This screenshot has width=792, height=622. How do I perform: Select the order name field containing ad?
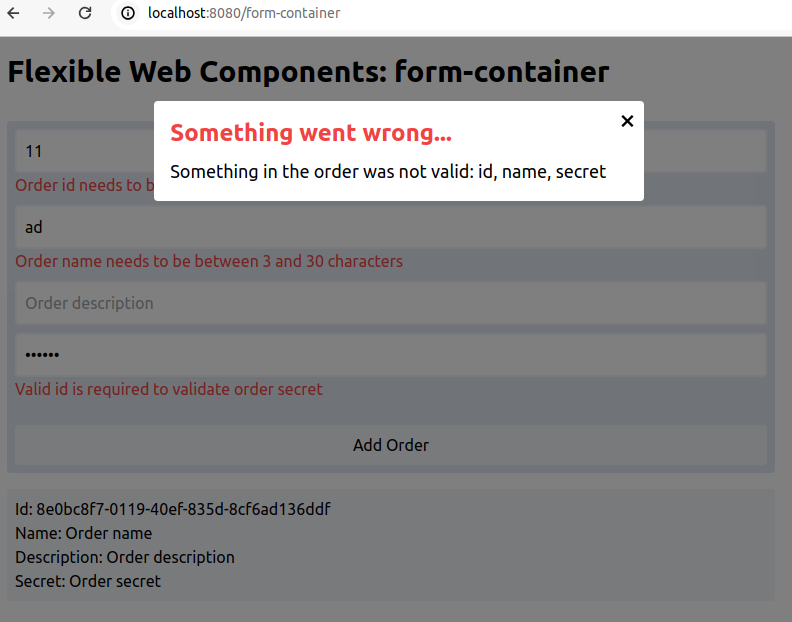pyautogui.click(x=391, y=227)
